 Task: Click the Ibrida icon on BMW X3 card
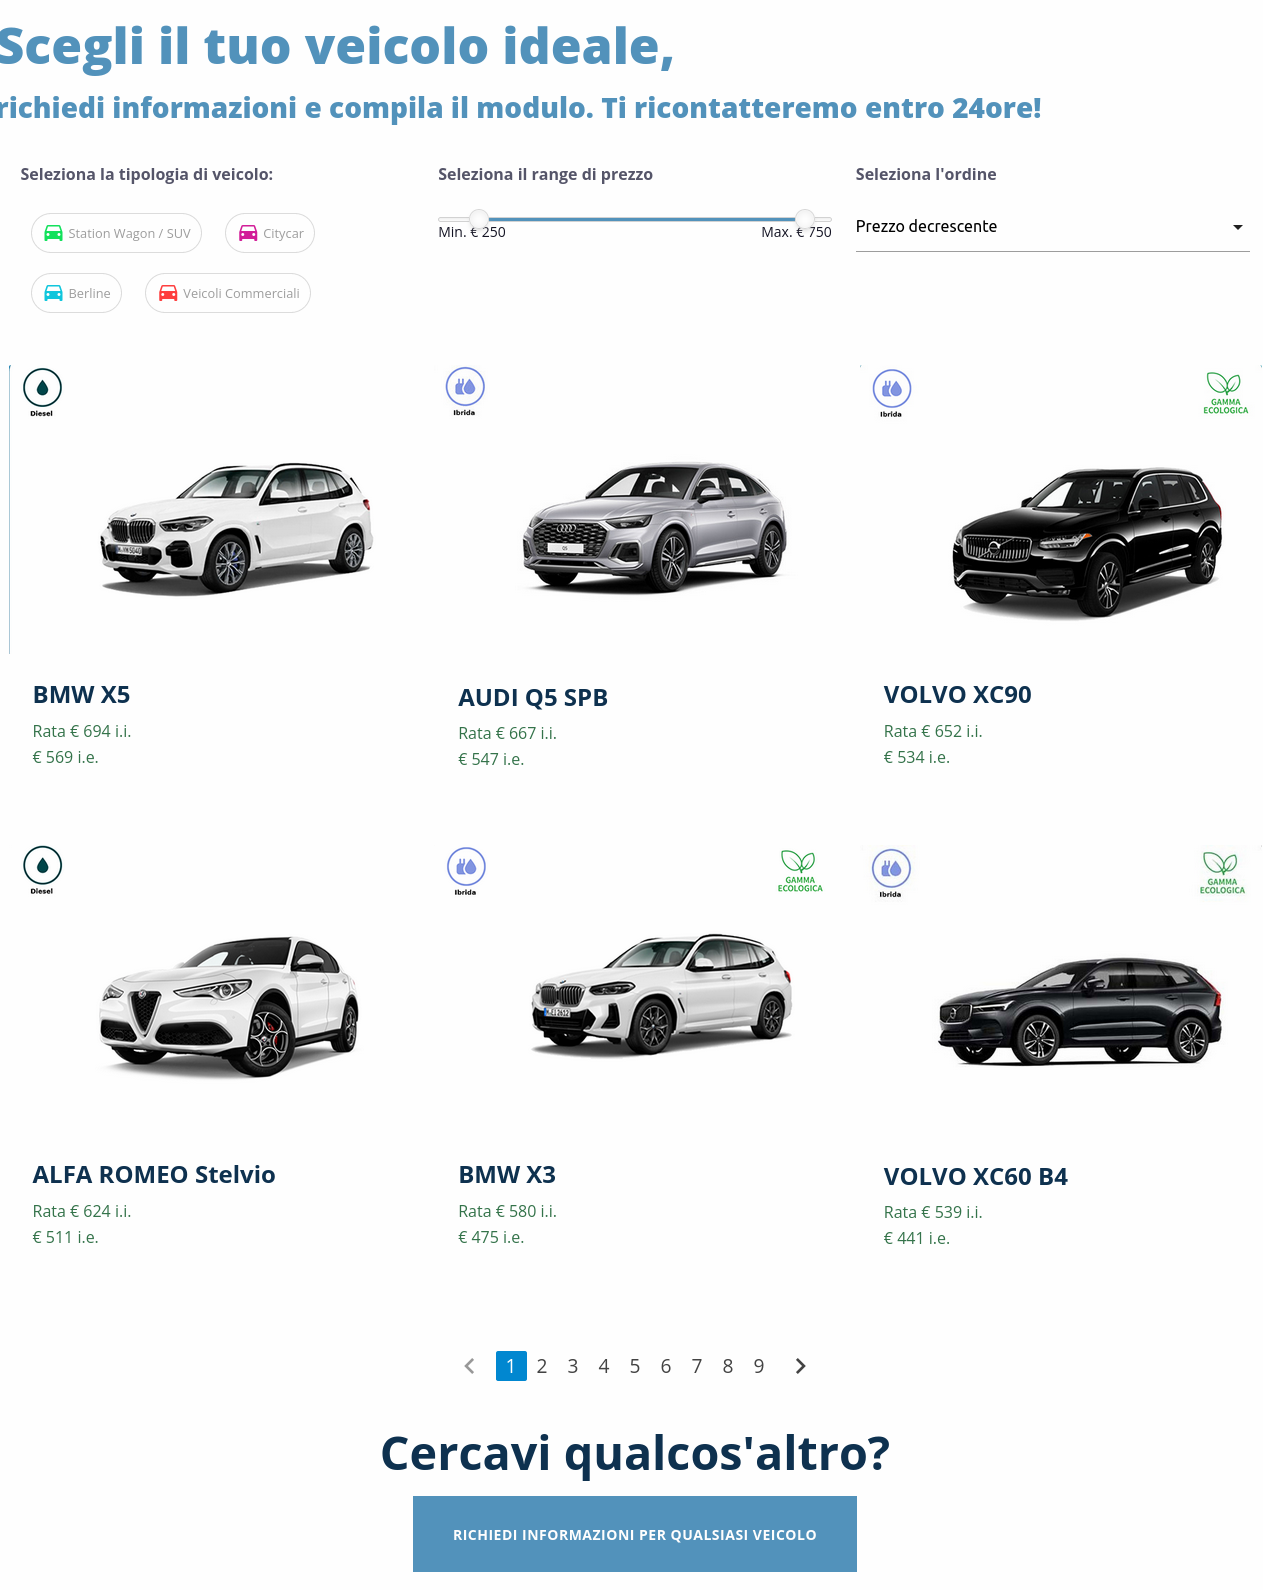point(466,871)
